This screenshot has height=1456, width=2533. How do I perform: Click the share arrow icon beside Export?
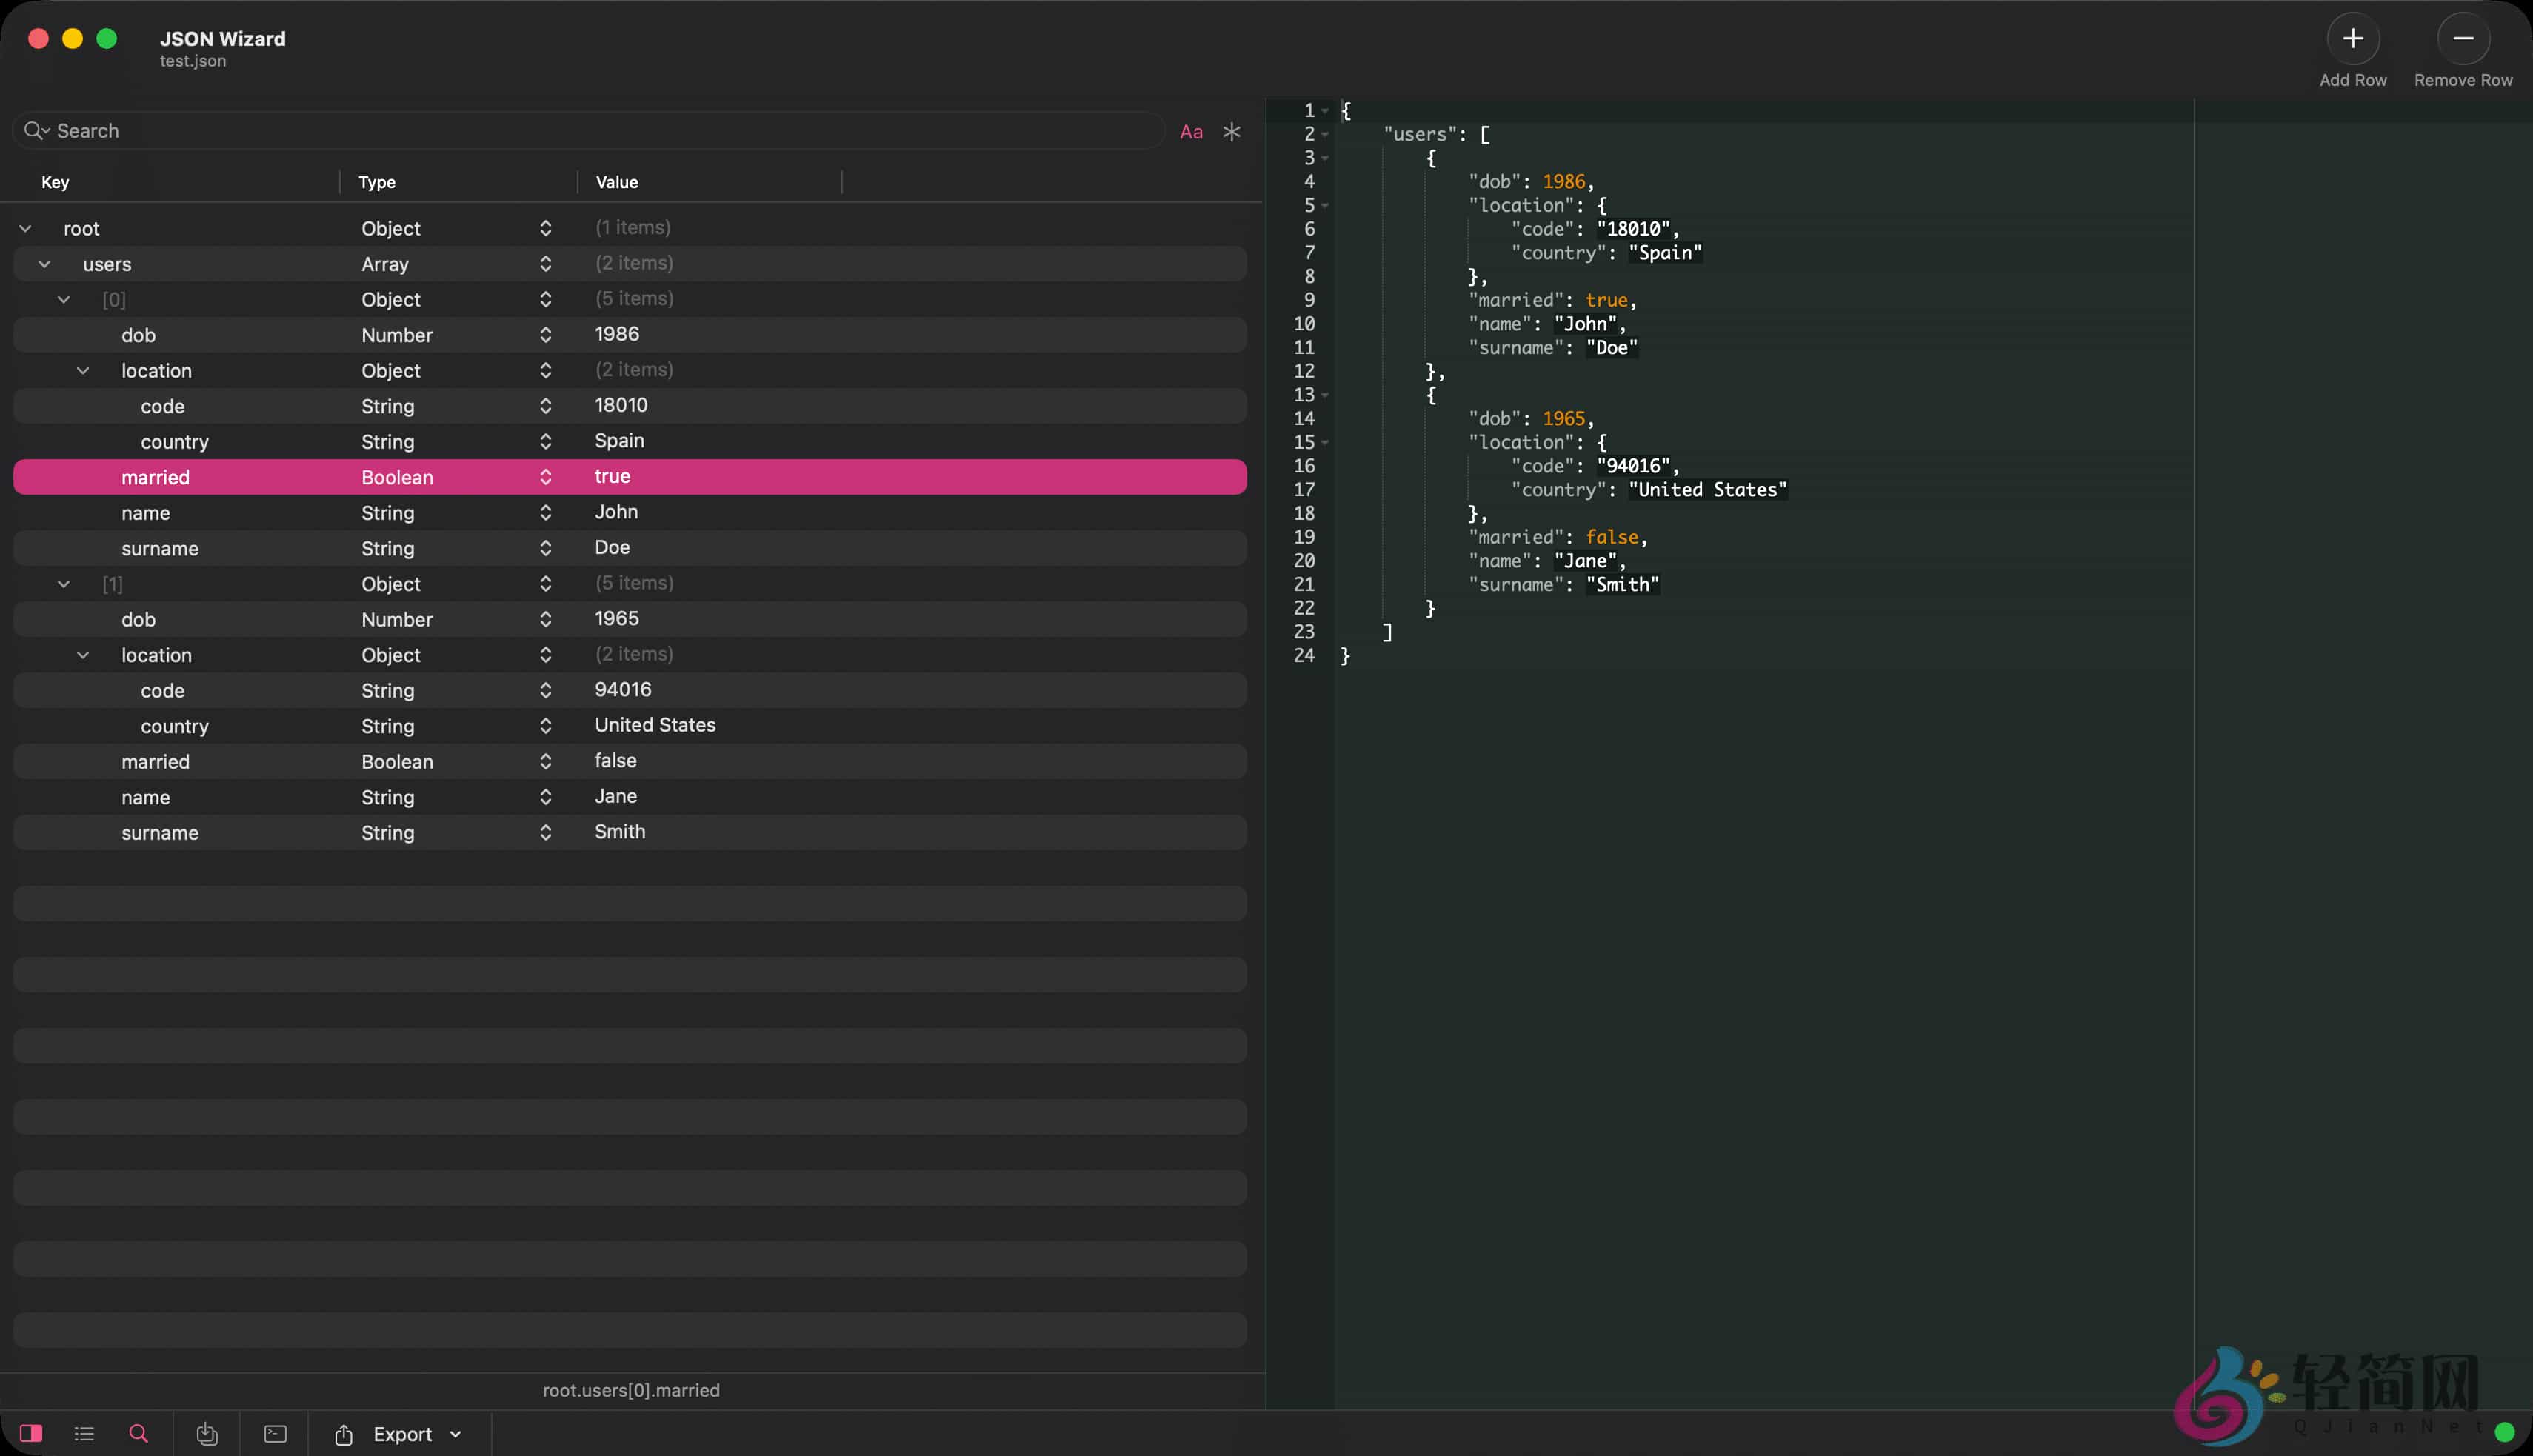click(x=343, y=1434)
